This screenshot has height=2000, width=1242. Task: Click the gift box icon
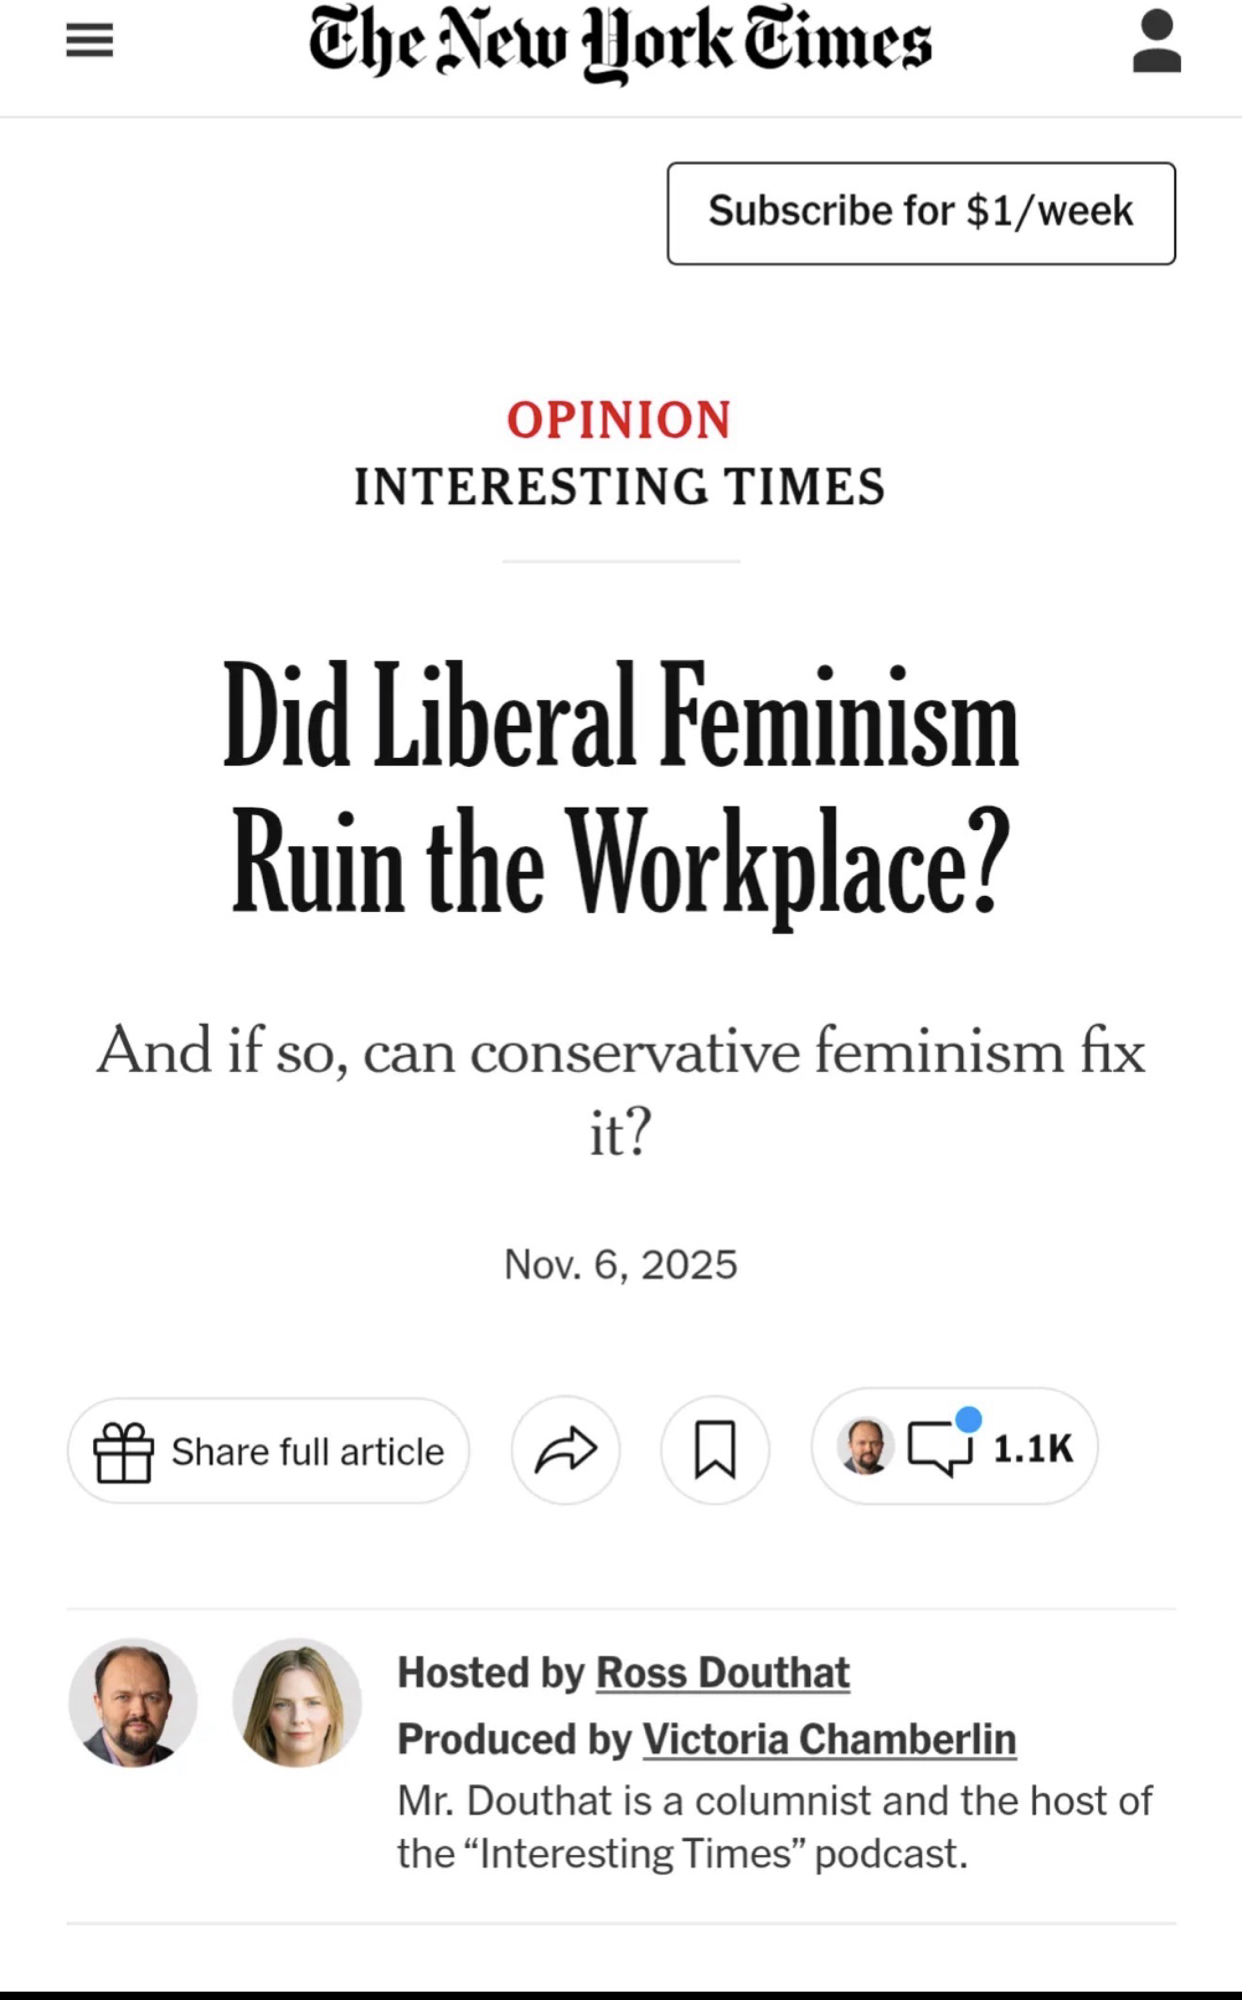[123, 1451]
